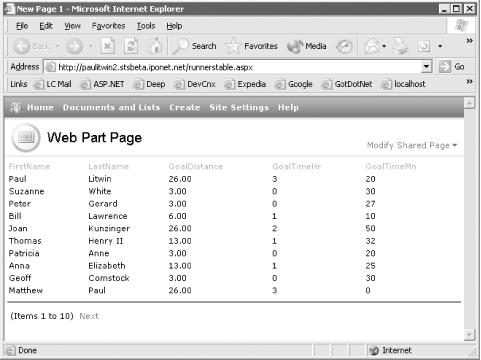Image resolution: width=481 pixels, height=360 pixels.
Task: Open the Favorites menu in menu bar
Action: (108, 26)
